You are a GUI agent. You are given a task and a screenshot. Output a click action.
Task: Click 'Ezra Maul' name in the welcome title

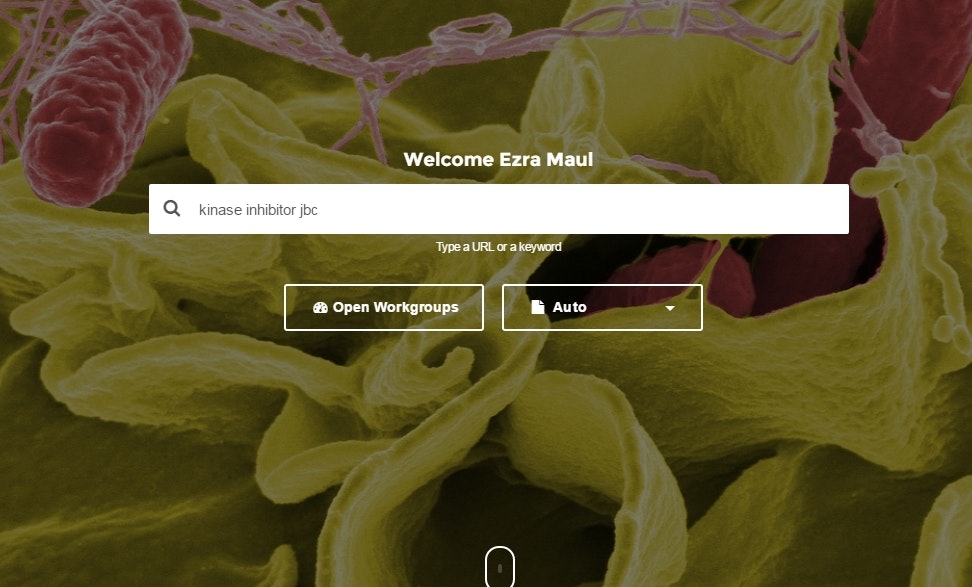point(546,159)
